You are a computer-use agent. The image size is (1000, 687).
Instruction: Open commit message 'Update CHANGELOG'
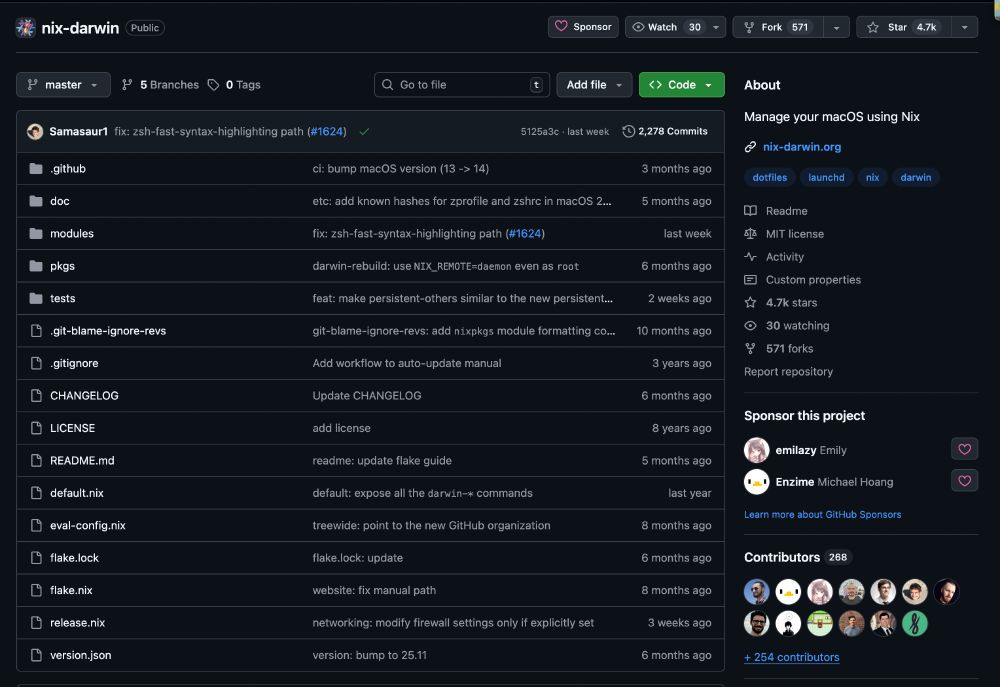367,395
